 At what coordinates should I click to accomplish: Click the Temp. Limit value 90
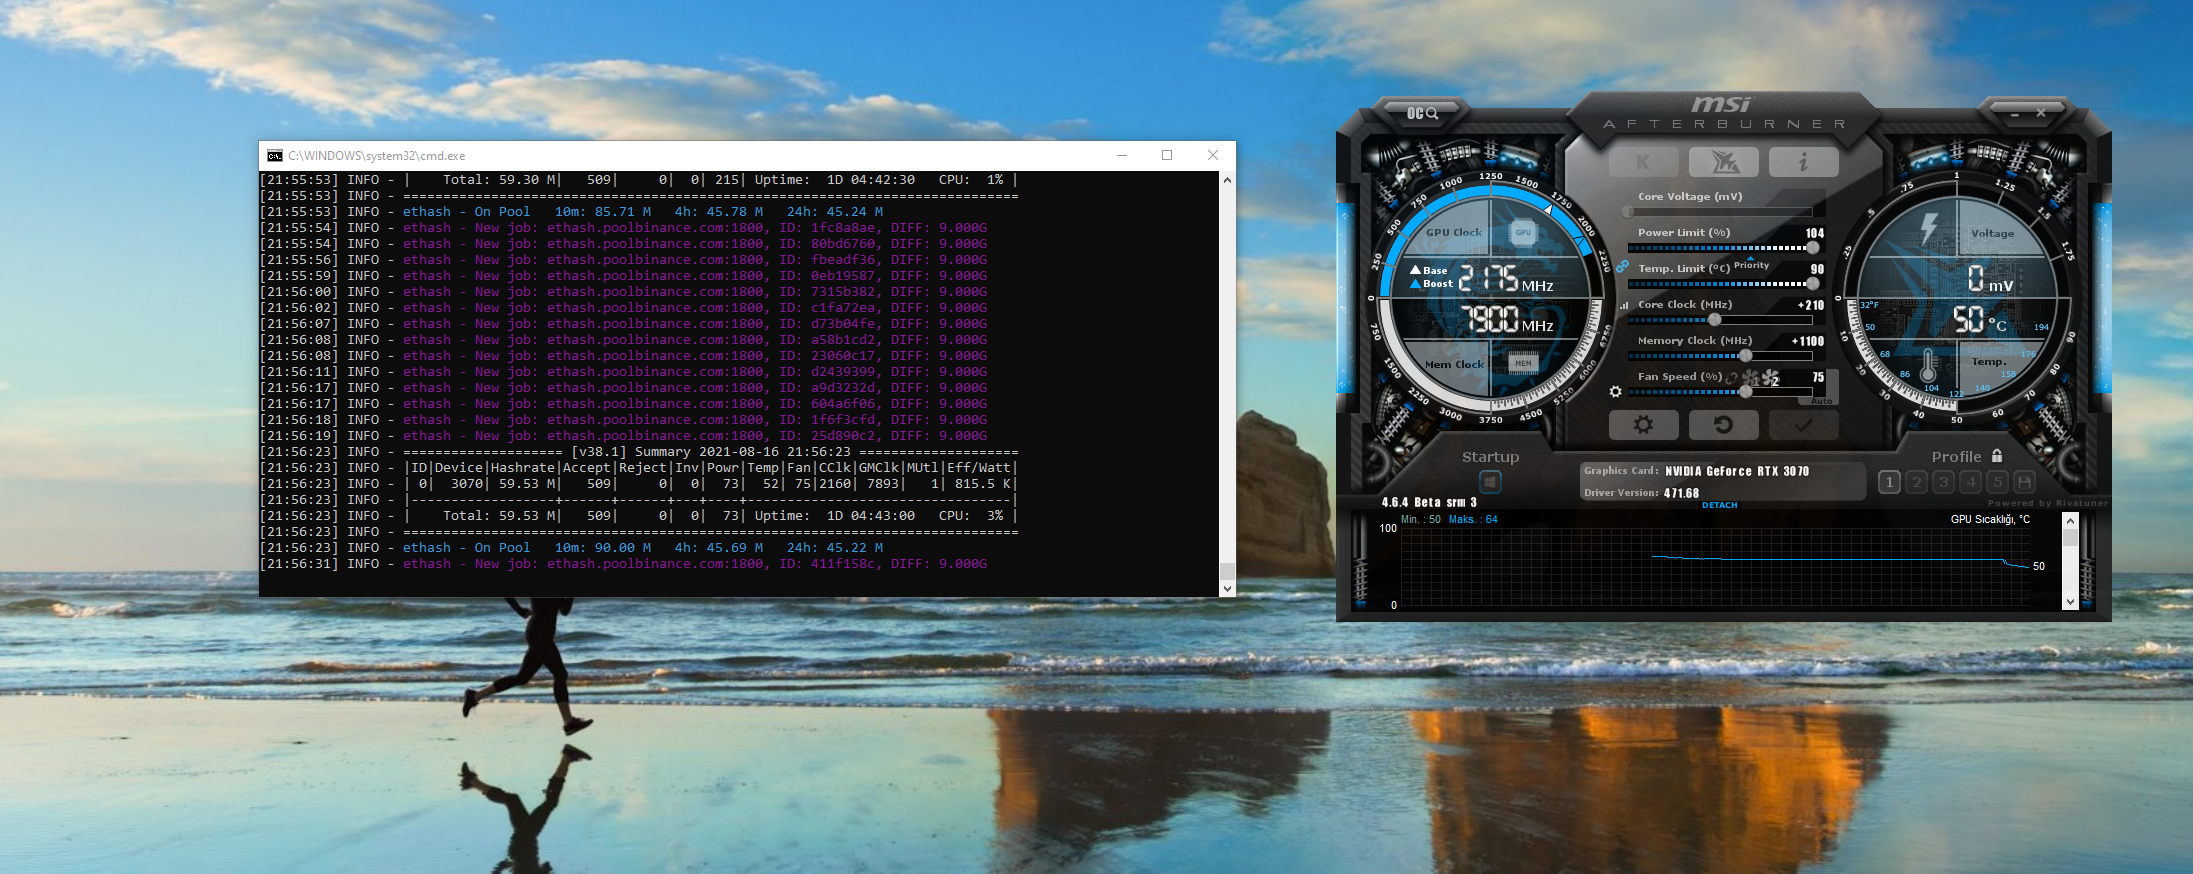pyautogui.click(x=1817, y=269)
